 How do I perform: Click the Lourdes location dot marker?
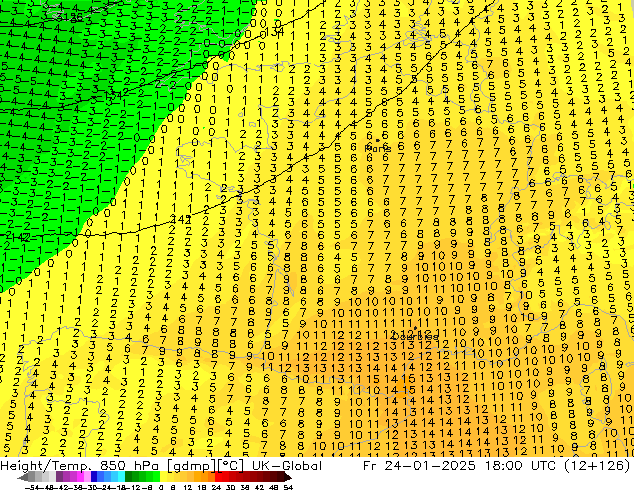coord(415,328)
